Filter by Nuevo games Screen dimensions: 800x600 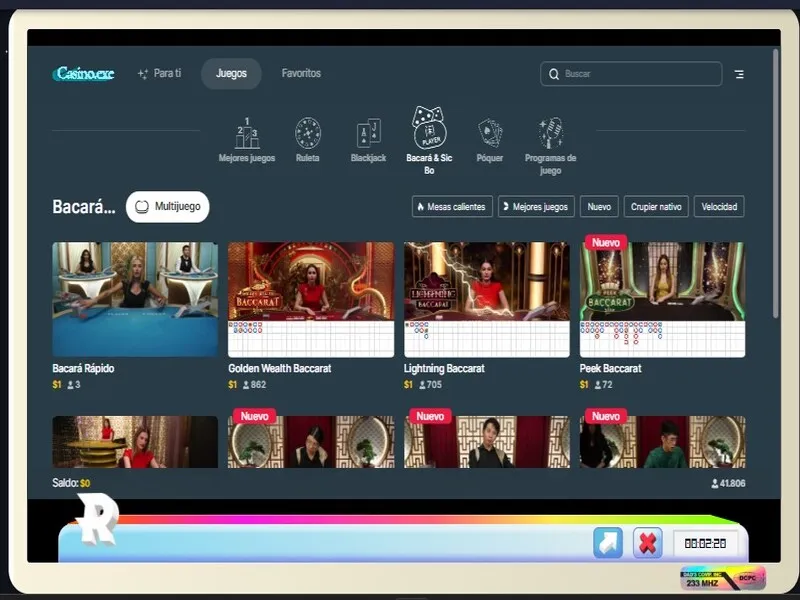click(599, 207)
